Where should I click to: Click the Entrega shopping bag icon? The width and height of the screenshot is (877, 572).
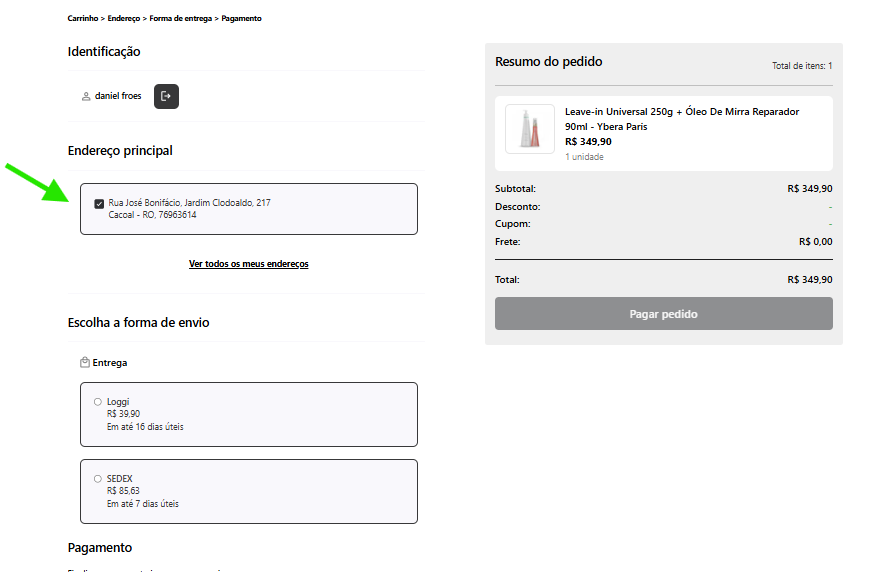pyautogui.click(x=85, y=363)
